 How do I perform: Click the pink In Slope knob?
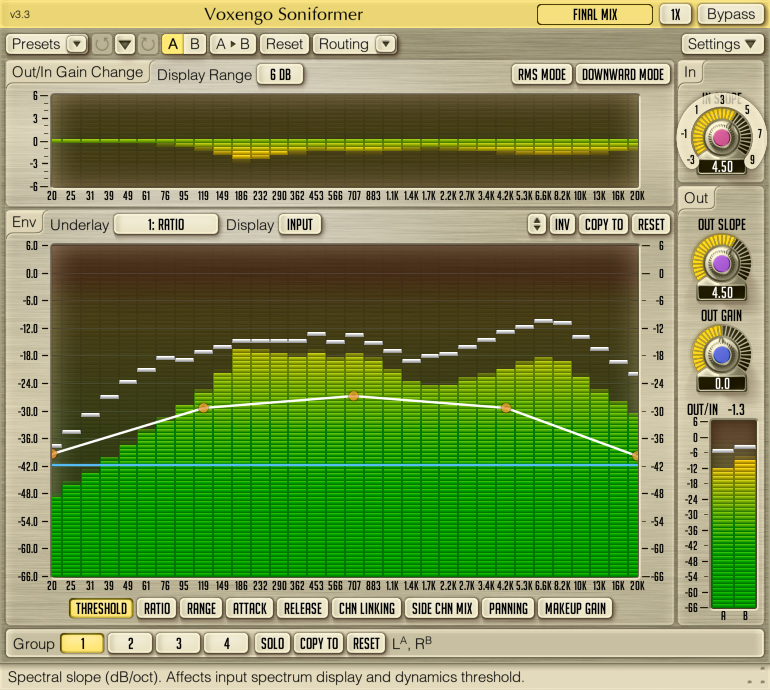tap(720, 135)
